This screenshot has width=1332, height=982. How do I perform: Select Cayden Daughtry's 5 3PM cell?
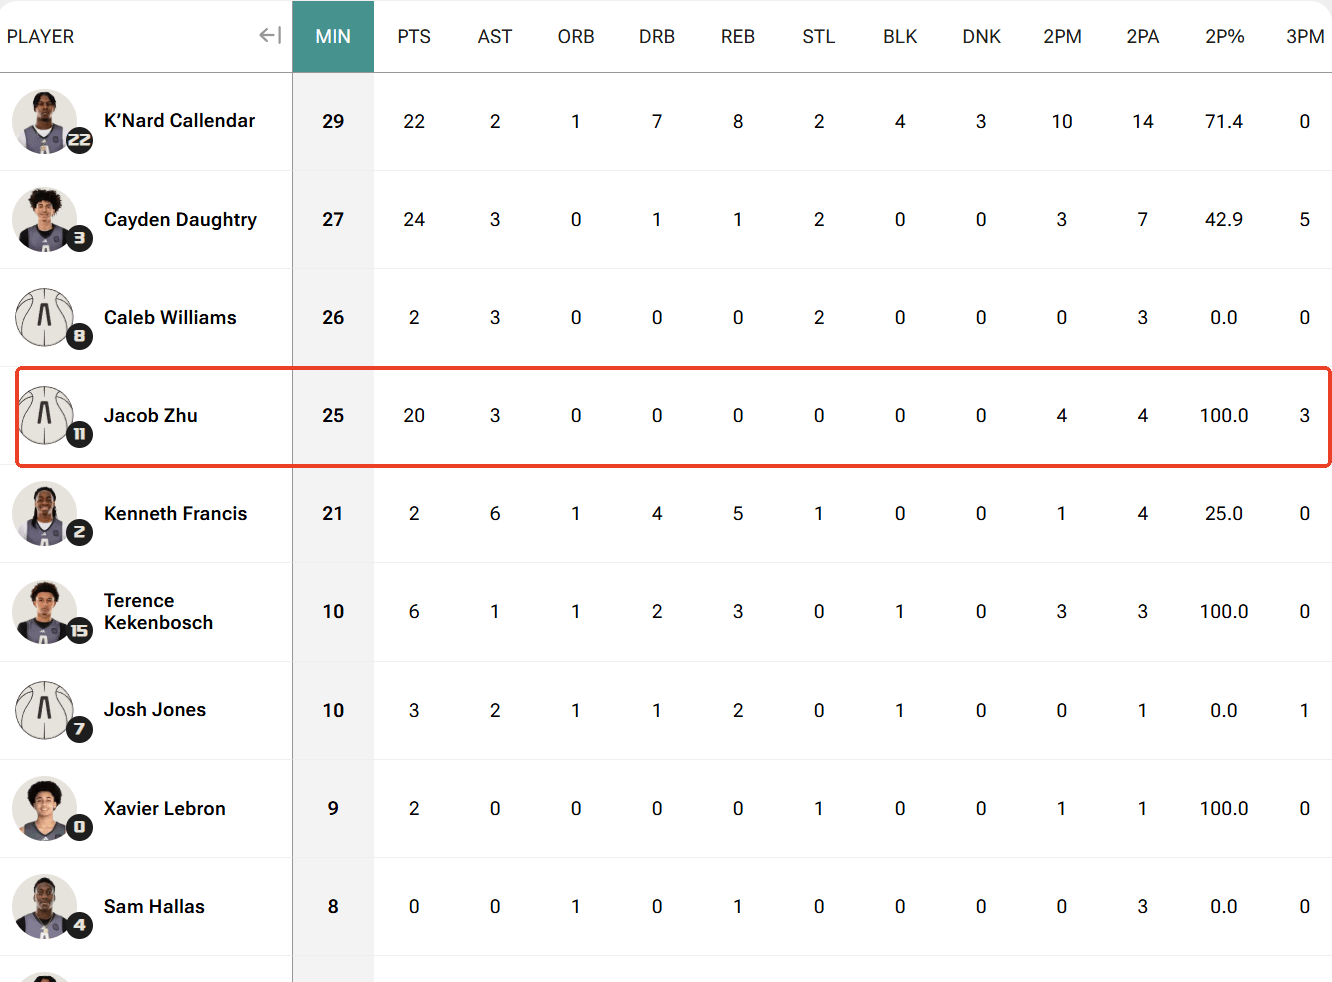(x=1304, y=219)
